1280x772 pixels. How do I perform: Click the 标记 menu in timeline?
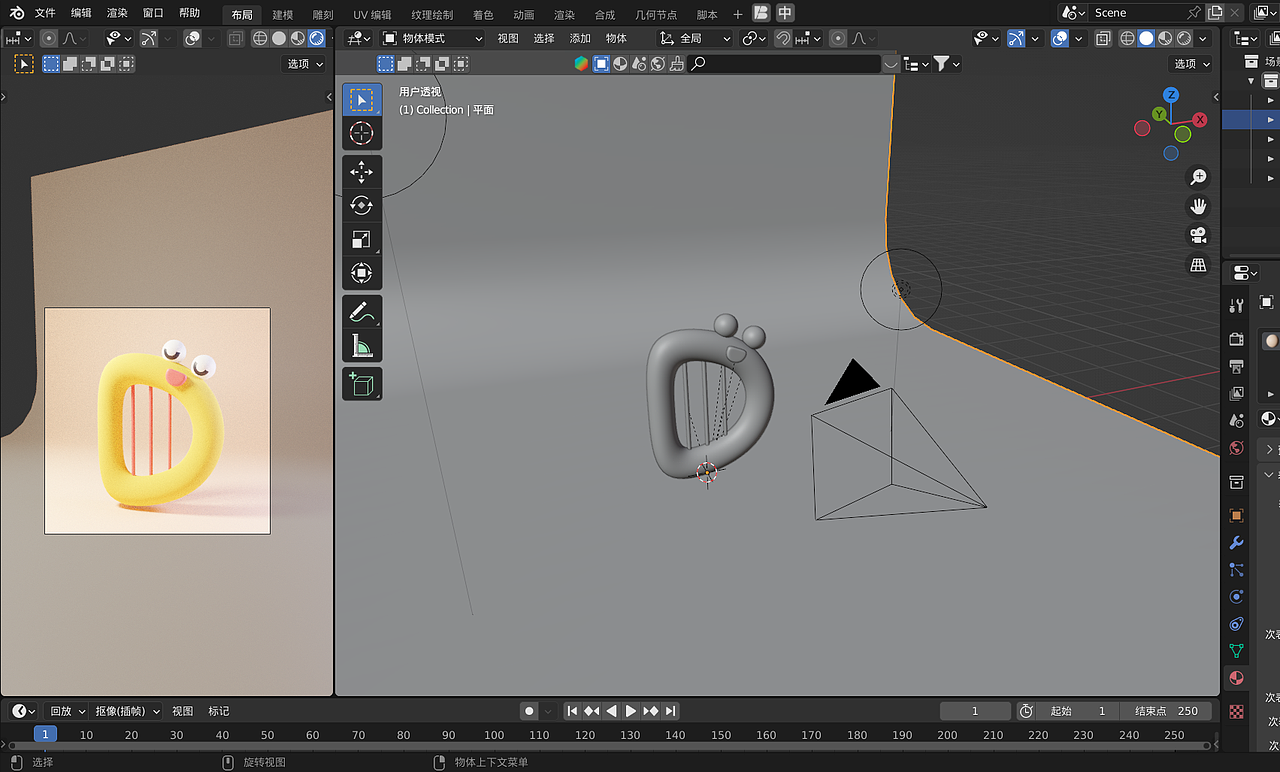click(x=219, y=711)
